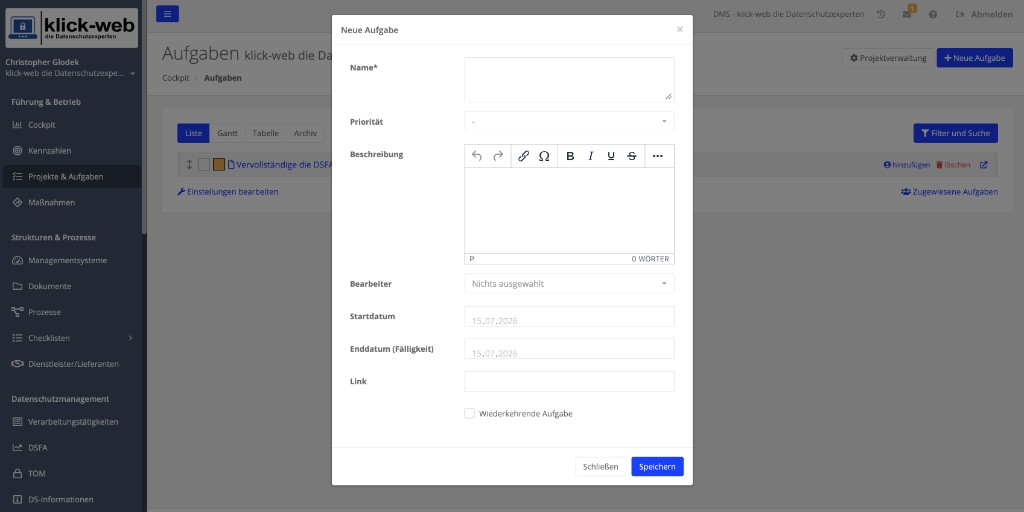
Task: Click Filter und Suche button
Action: [955, 133]
